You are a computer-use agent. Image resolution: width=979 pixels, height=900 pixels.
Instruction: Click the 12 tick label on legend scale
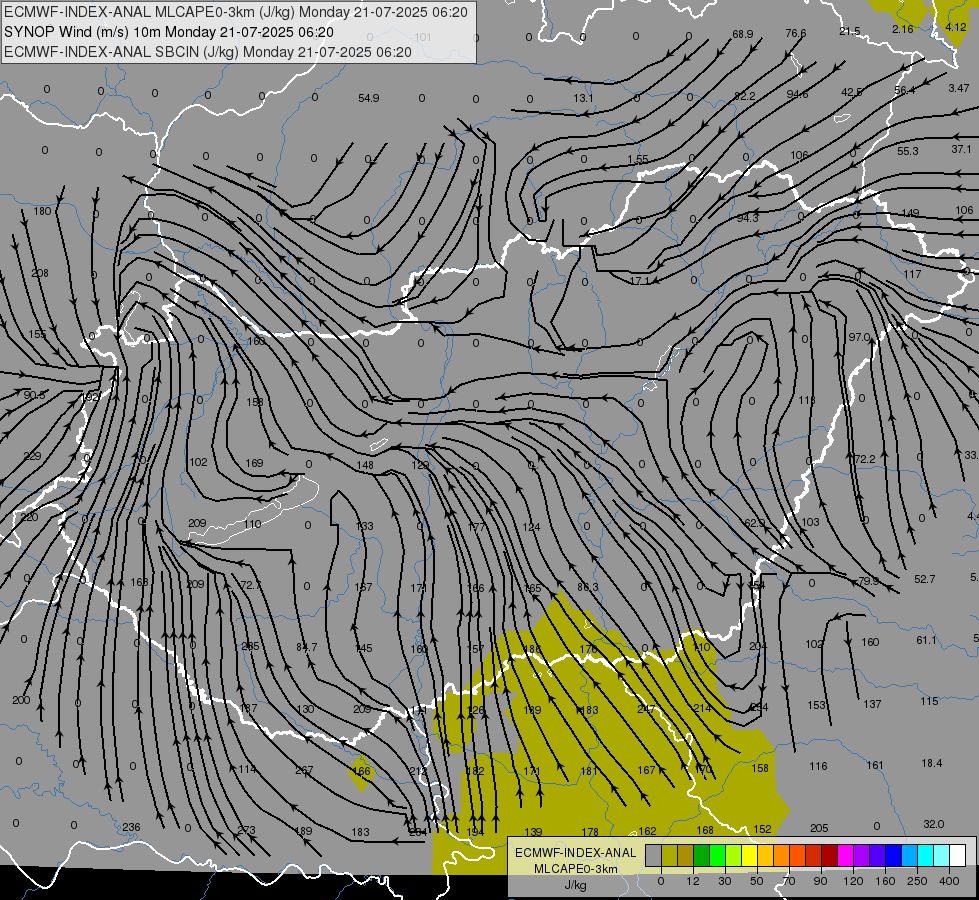tap(693, 881)
